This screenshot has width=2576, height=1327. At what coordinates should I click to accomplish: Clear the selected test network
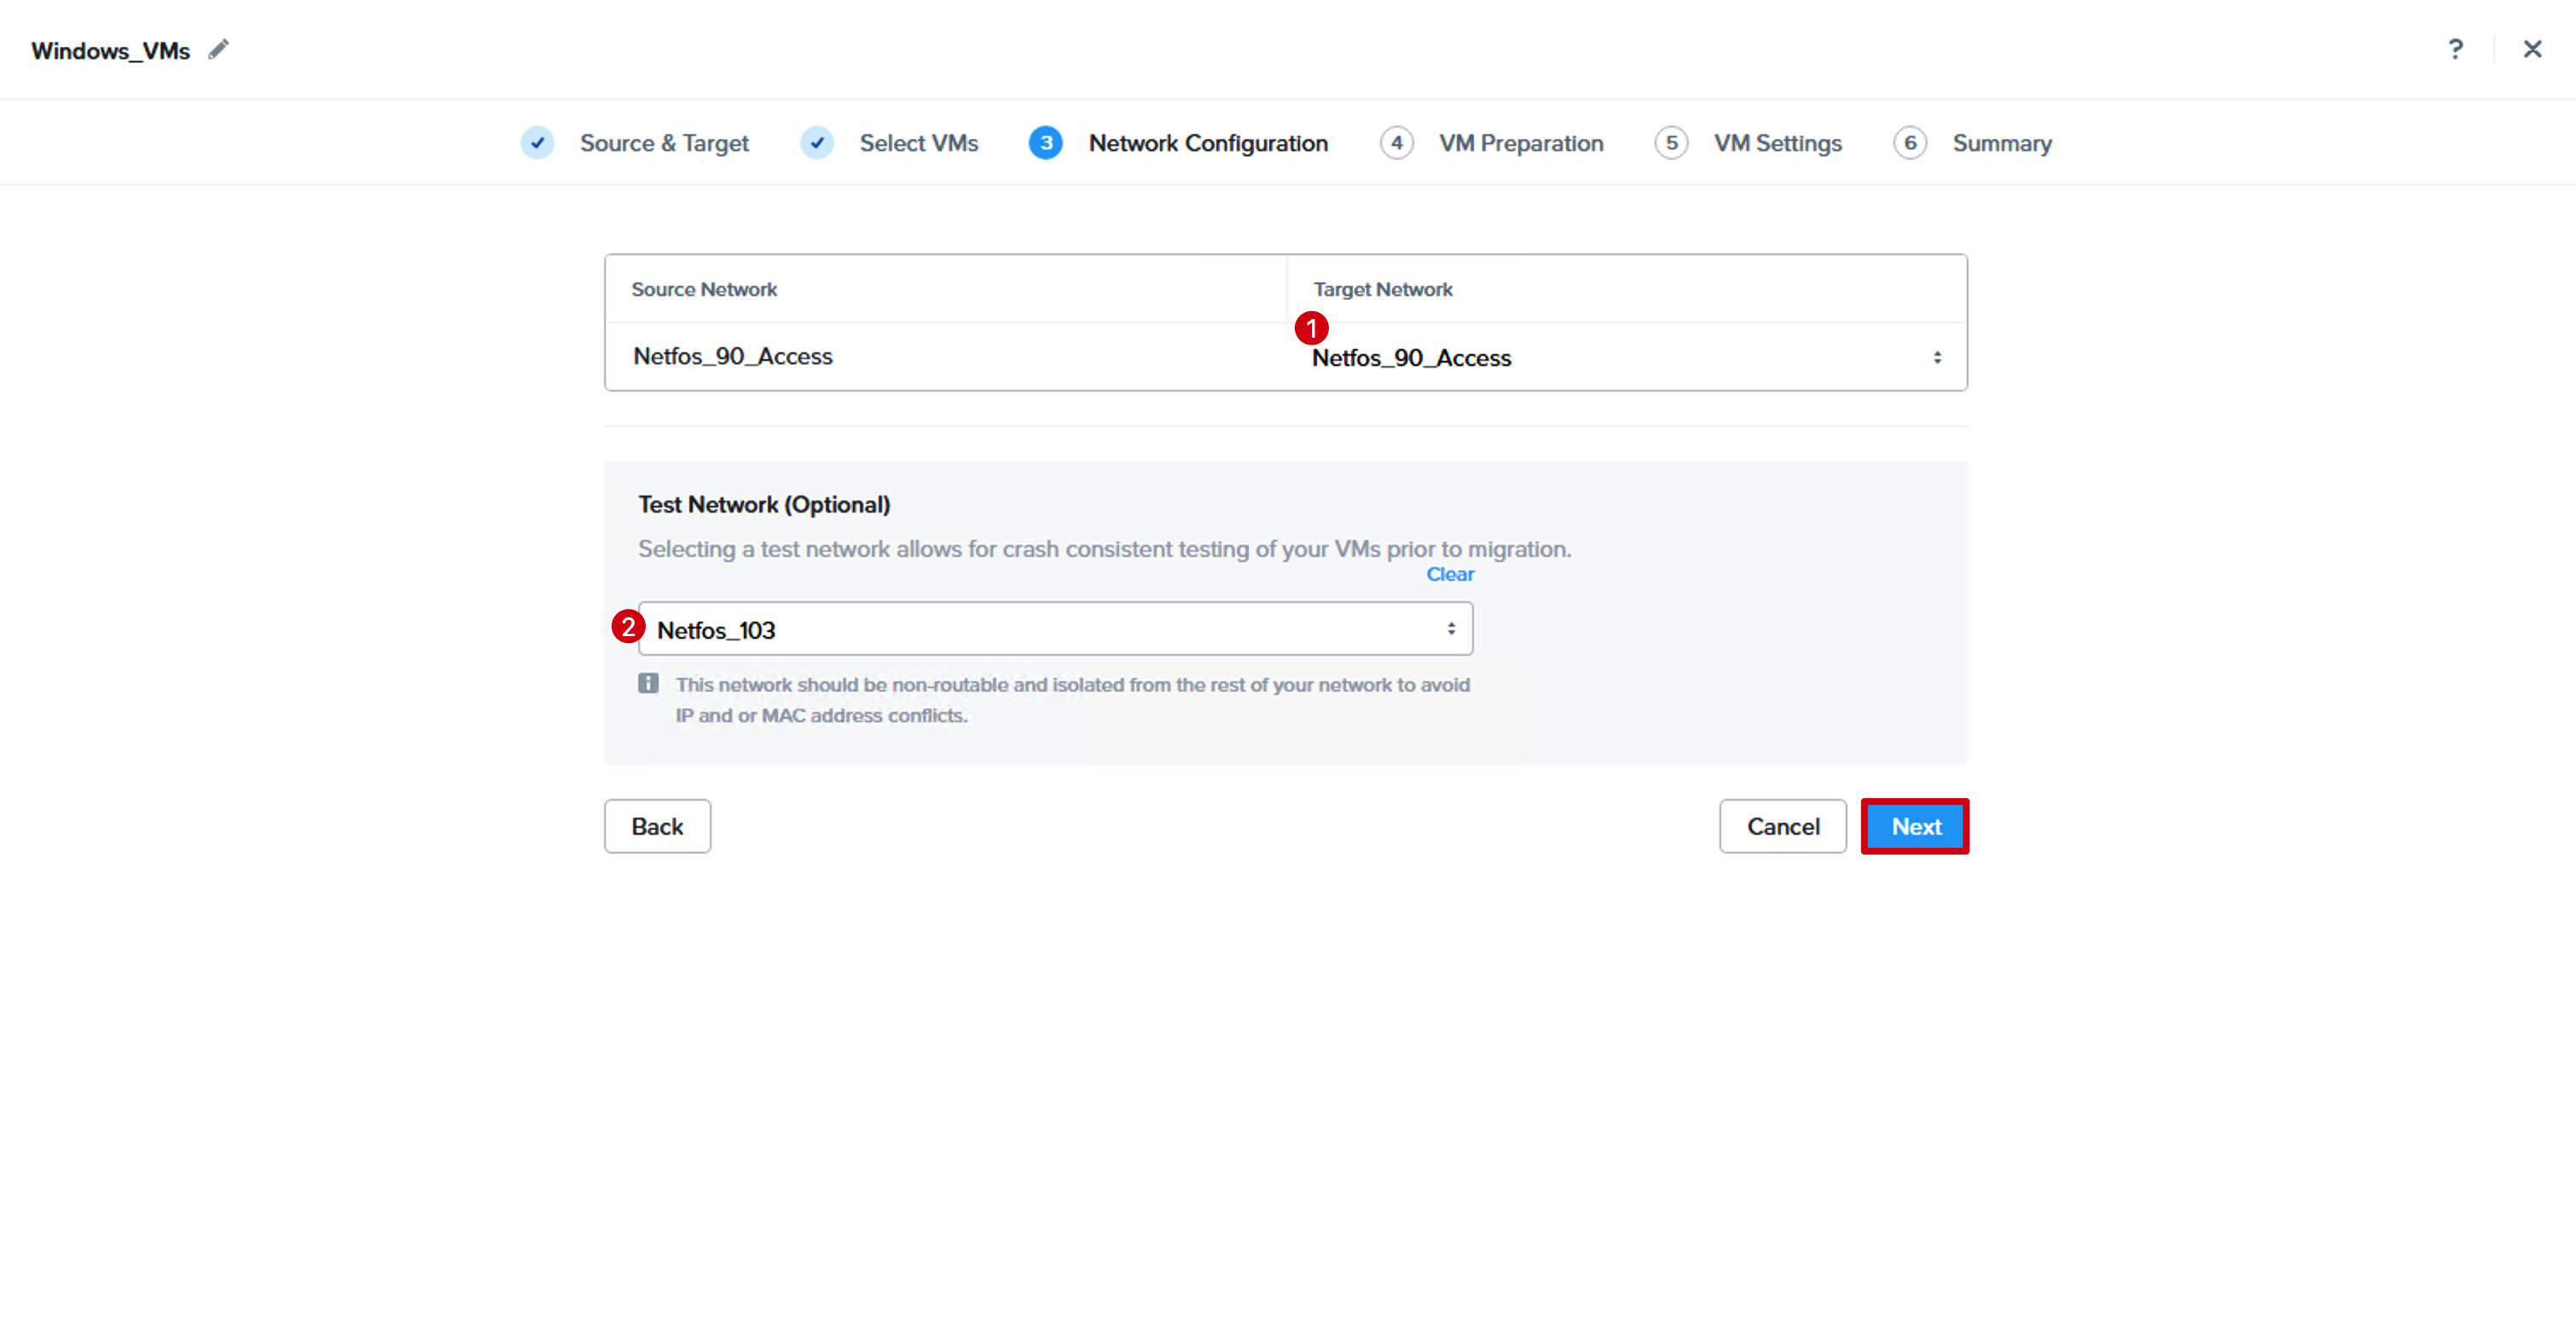tap(1450, 574)
